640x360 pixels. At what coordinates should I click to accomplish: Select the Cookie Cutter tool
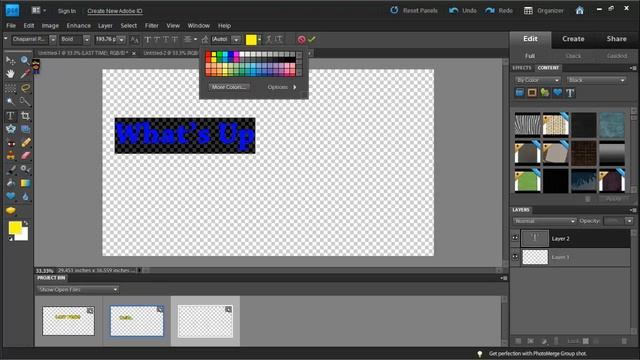(10, 129)
